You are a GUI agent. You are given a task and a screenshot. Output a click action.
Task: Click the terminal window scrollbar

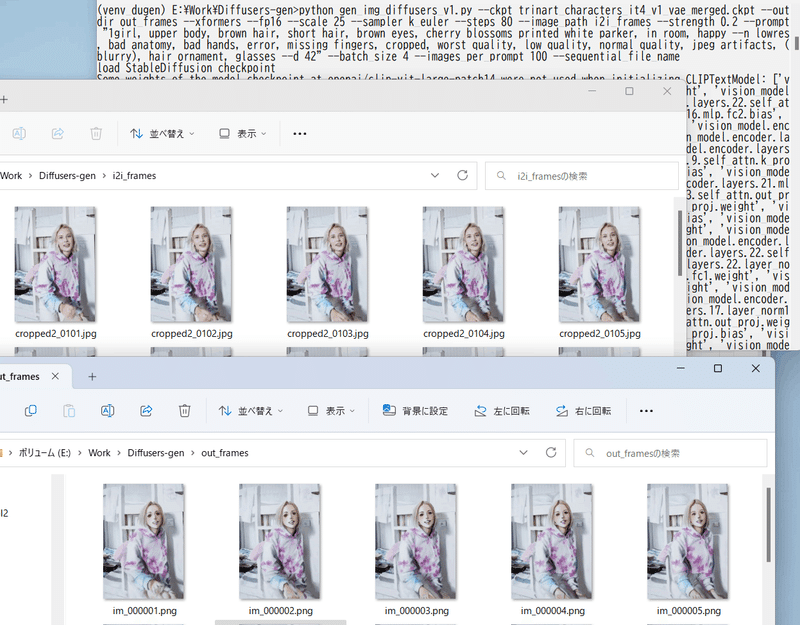pyautogui.click(x=796, y=42)
